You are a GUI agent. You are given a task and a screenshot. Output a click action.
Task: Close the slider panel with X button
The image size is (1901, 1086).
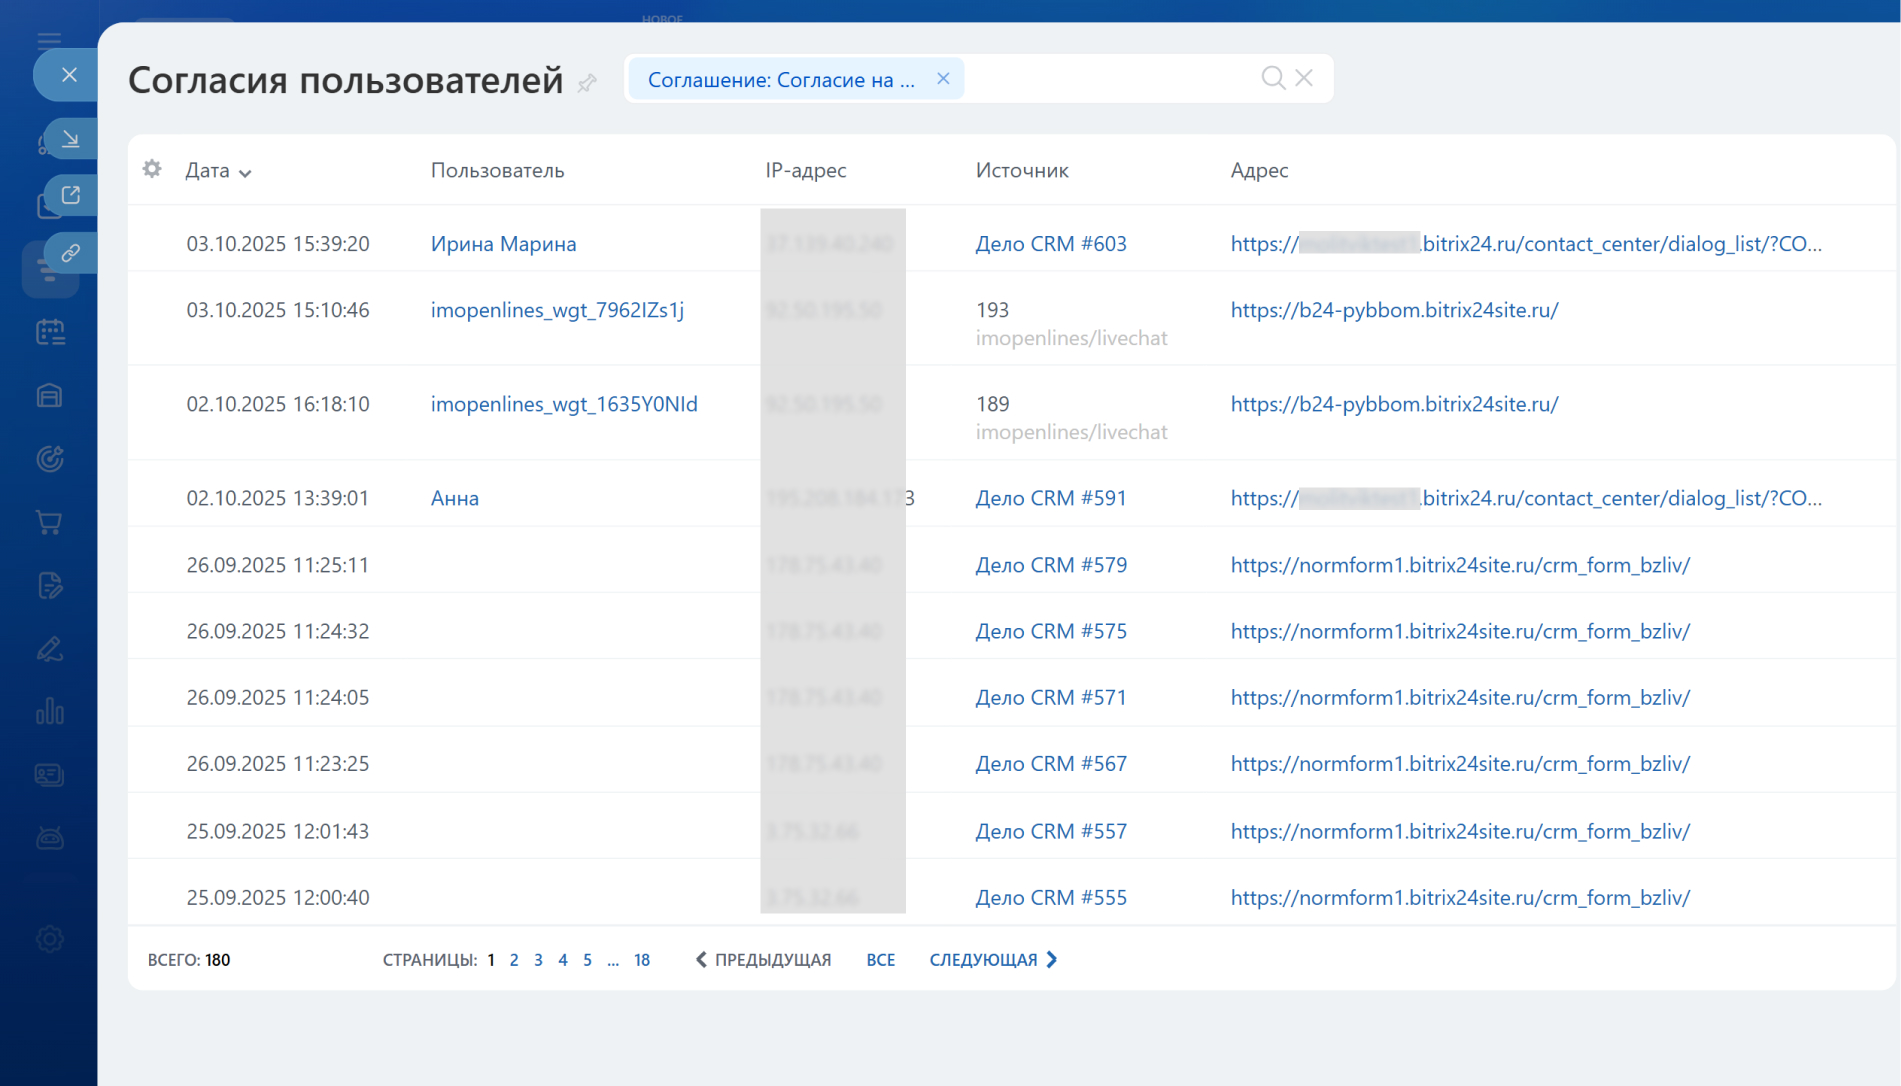point(69,75)
